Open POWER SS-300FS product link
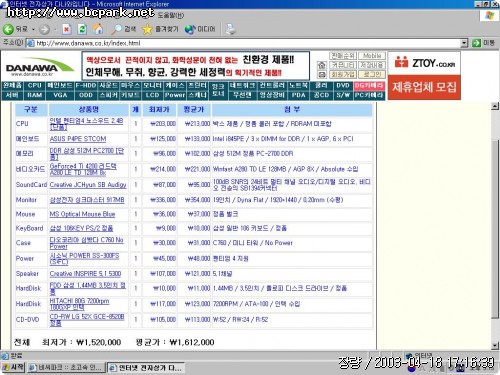 click(x=84, y=259)
